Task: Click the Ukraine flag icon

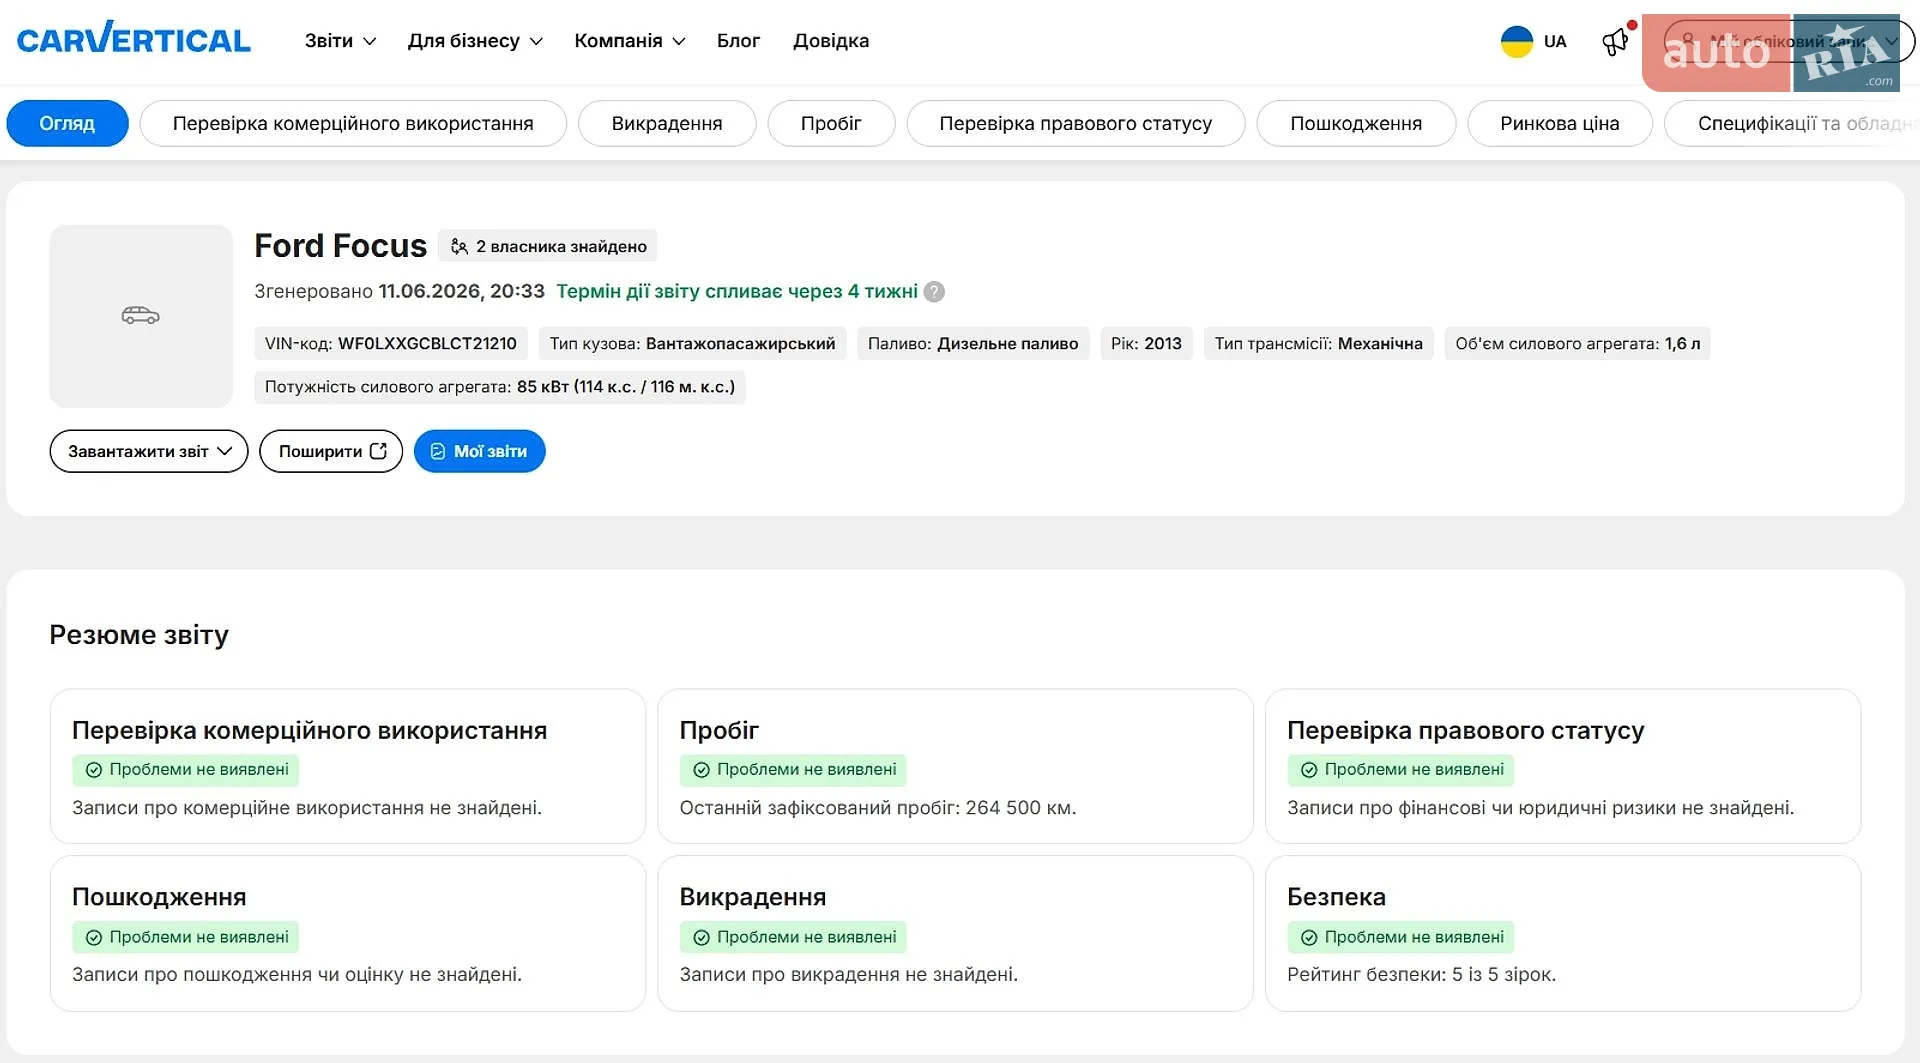Action: pyautogui.click(x=1517, y=41)
